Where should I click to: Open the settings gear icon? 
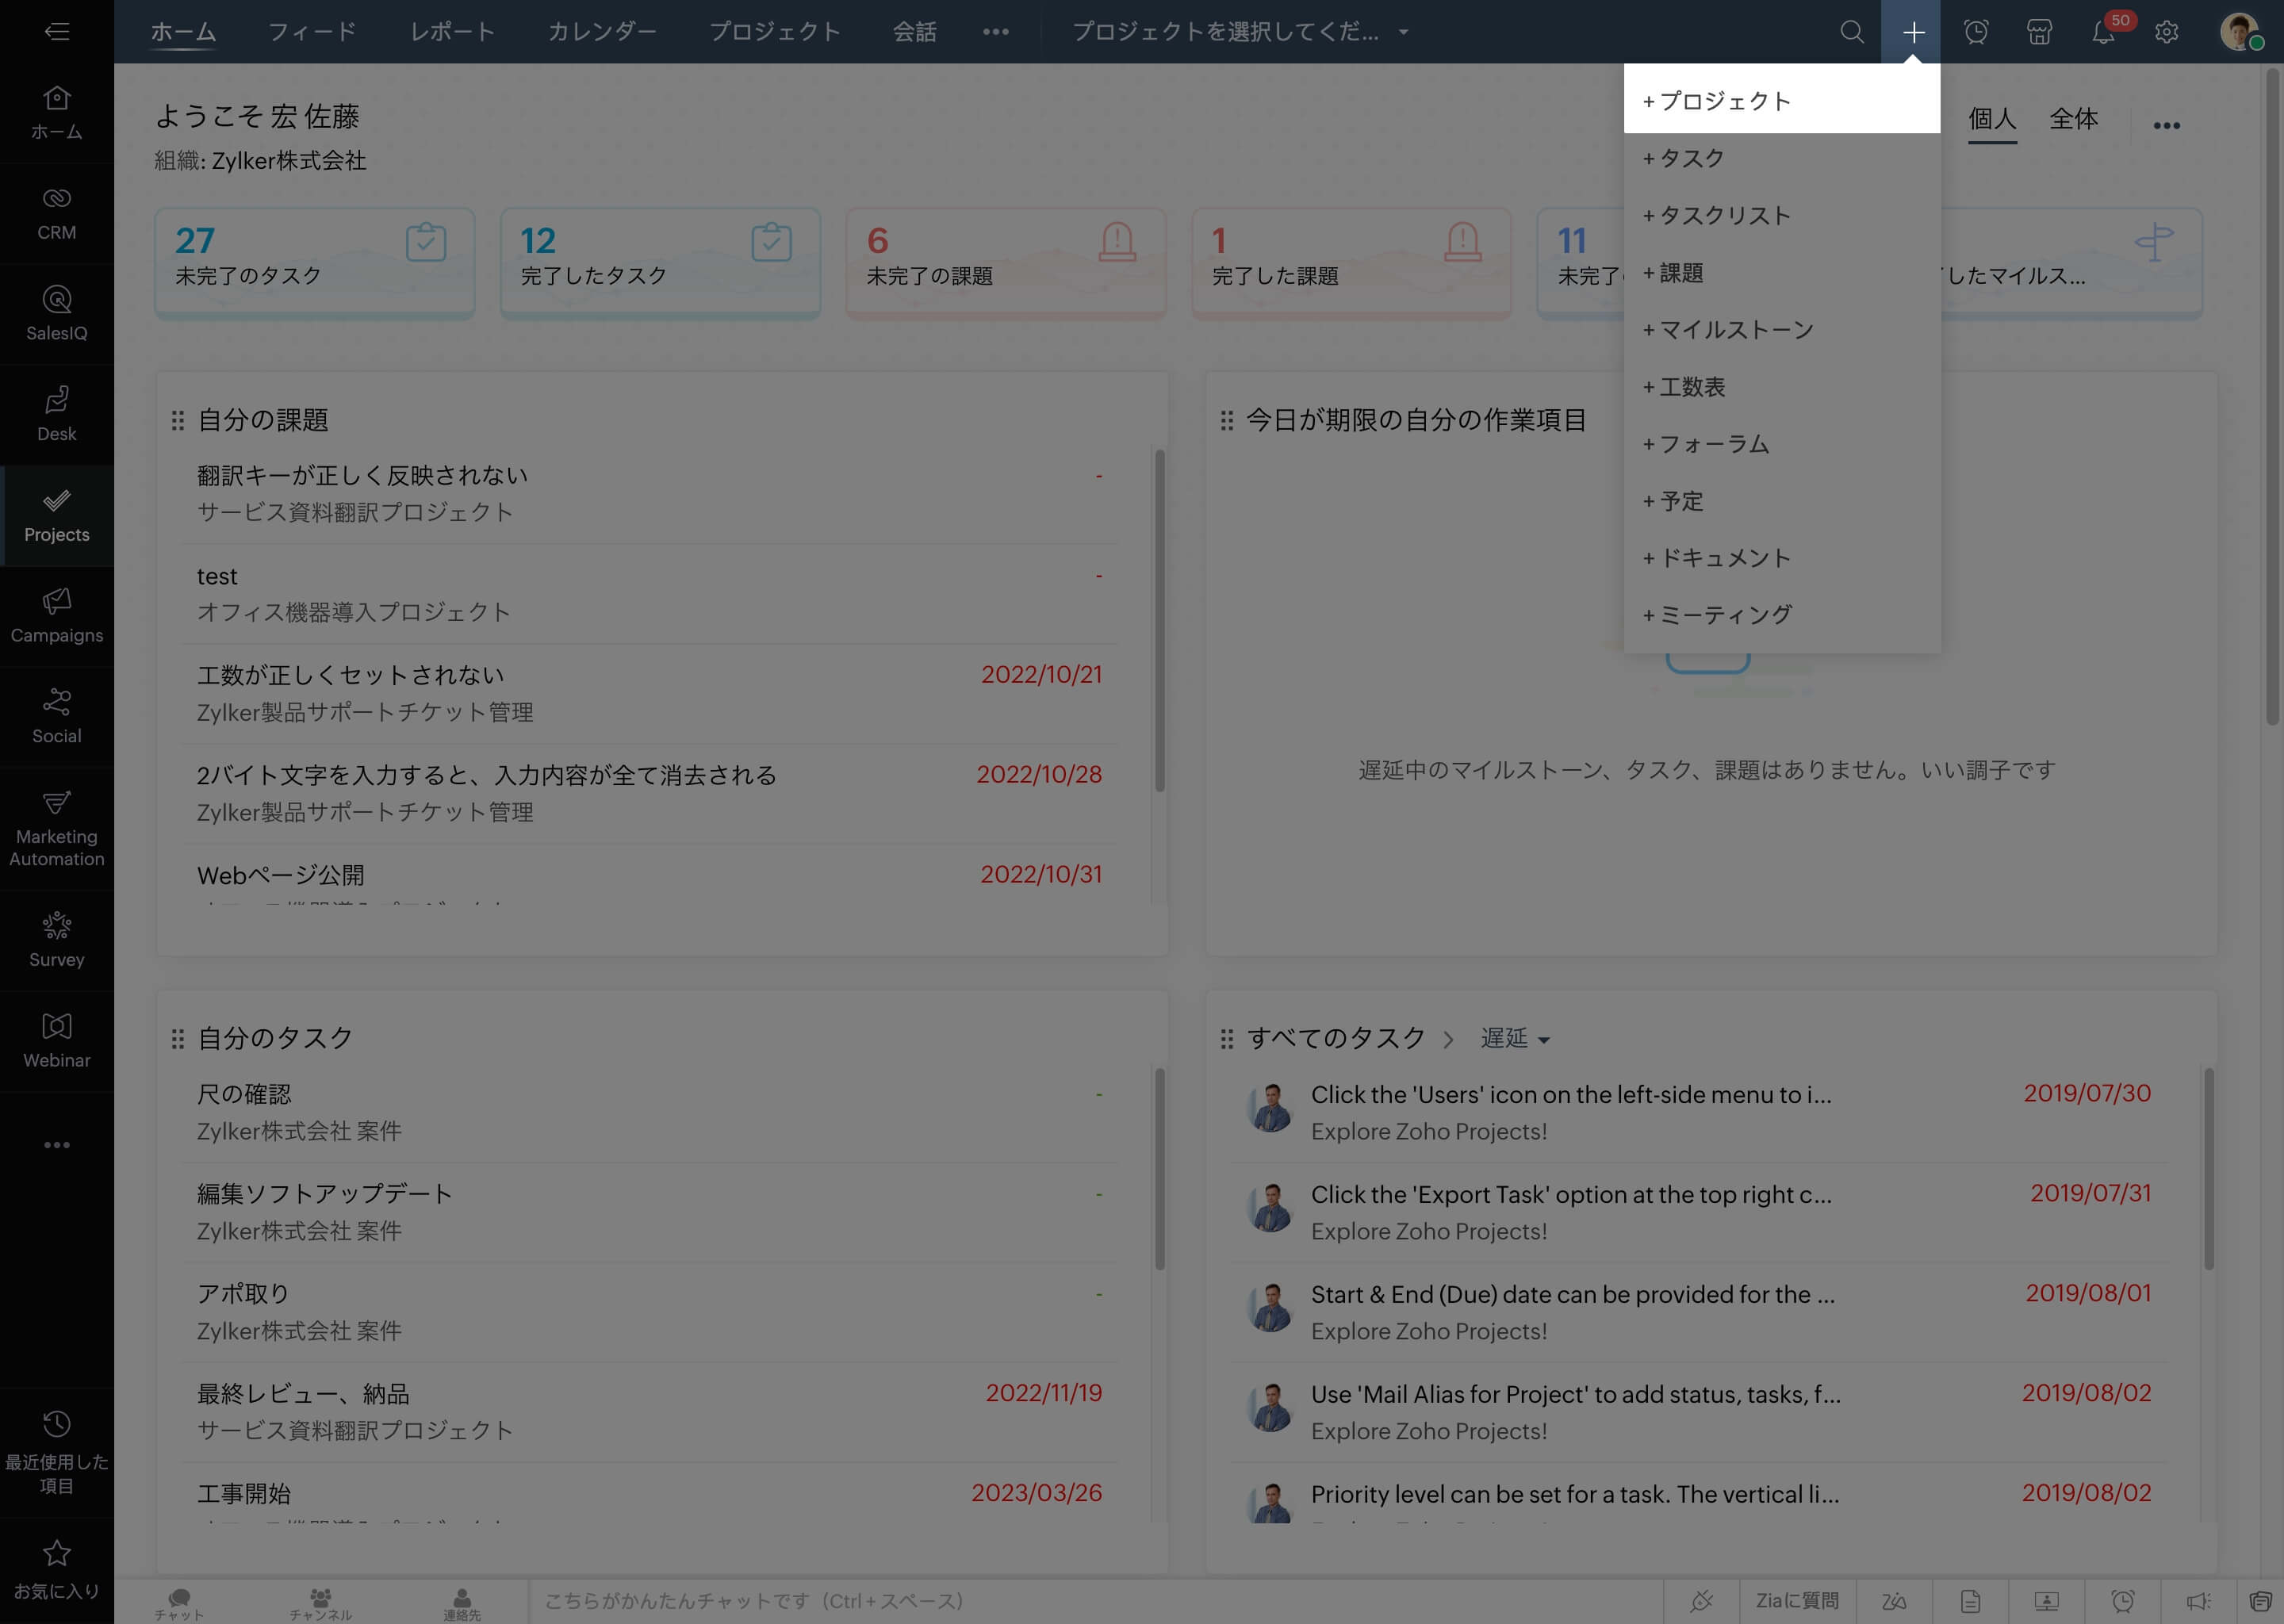(x=2166, y=32)
